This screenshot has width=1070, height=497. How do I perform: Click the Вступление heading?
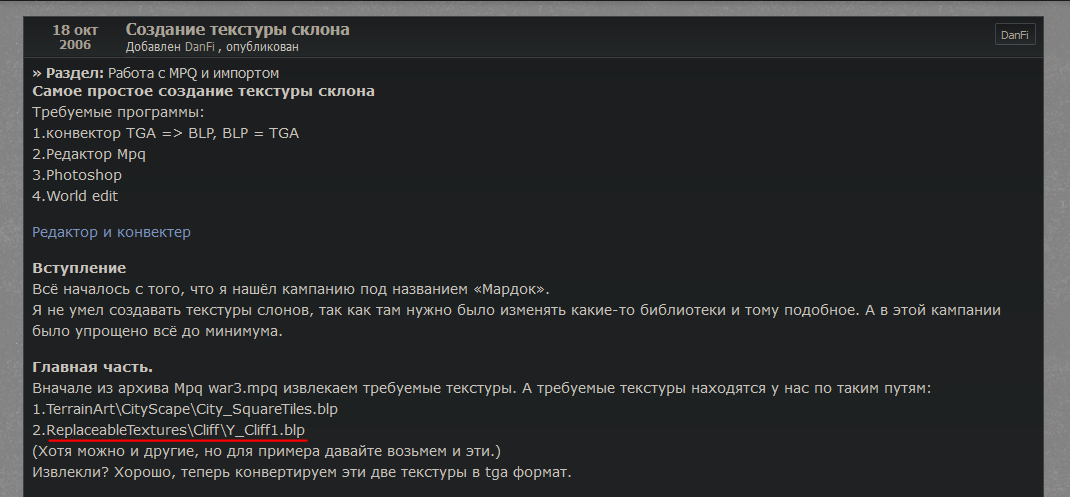79,268
